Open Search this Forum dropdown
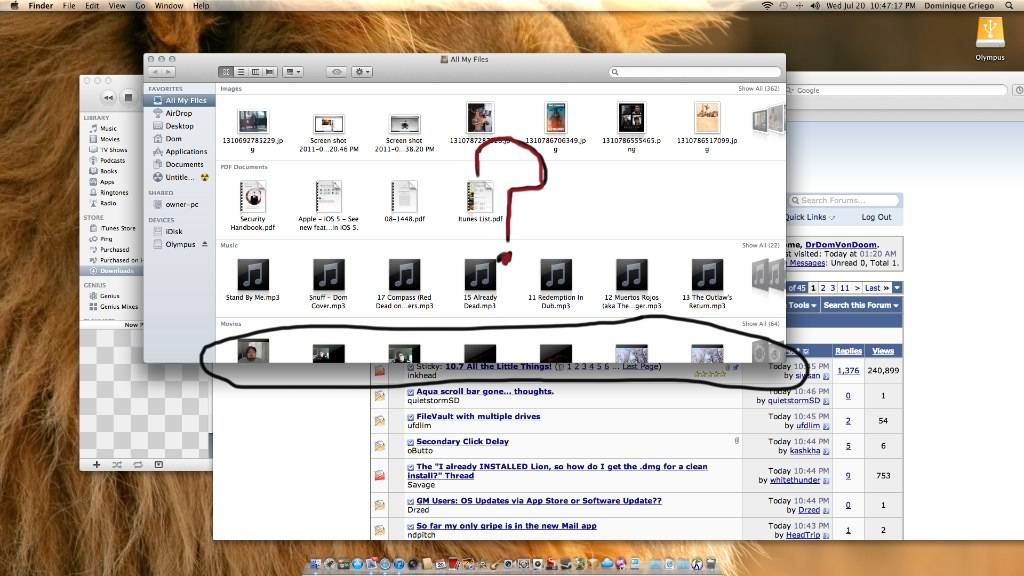The width and height of the screenshot is (1024, 576). [861, 305]
